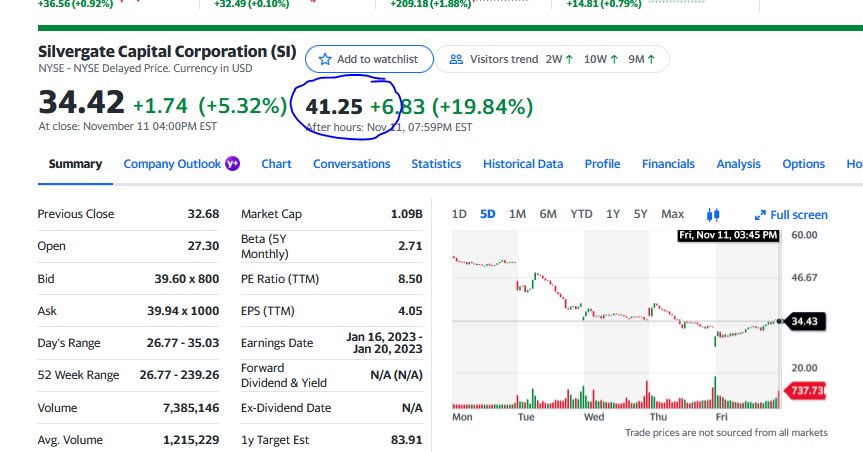Select the 5D chart range
Viewport: 863px width, 452px height.
[488, 214]
